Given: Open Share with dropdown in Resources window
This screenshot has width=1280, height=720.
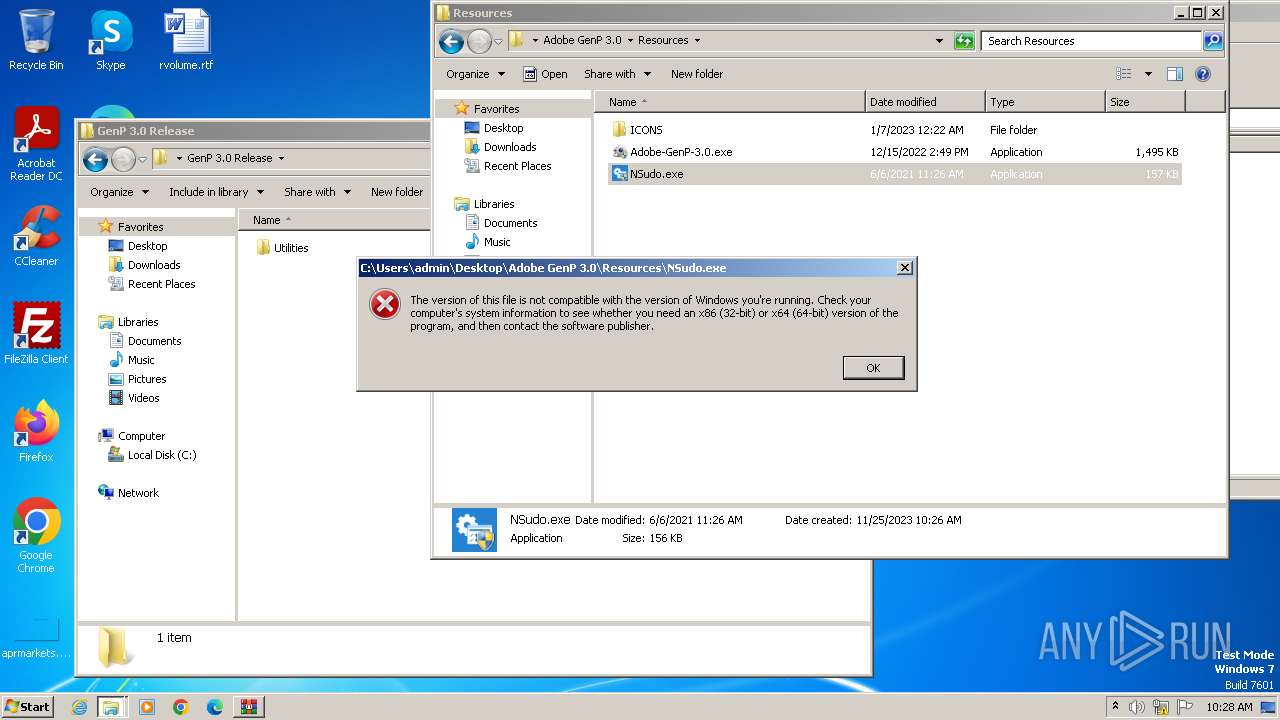Looking at the screenshot, I should tap(617, 74).
